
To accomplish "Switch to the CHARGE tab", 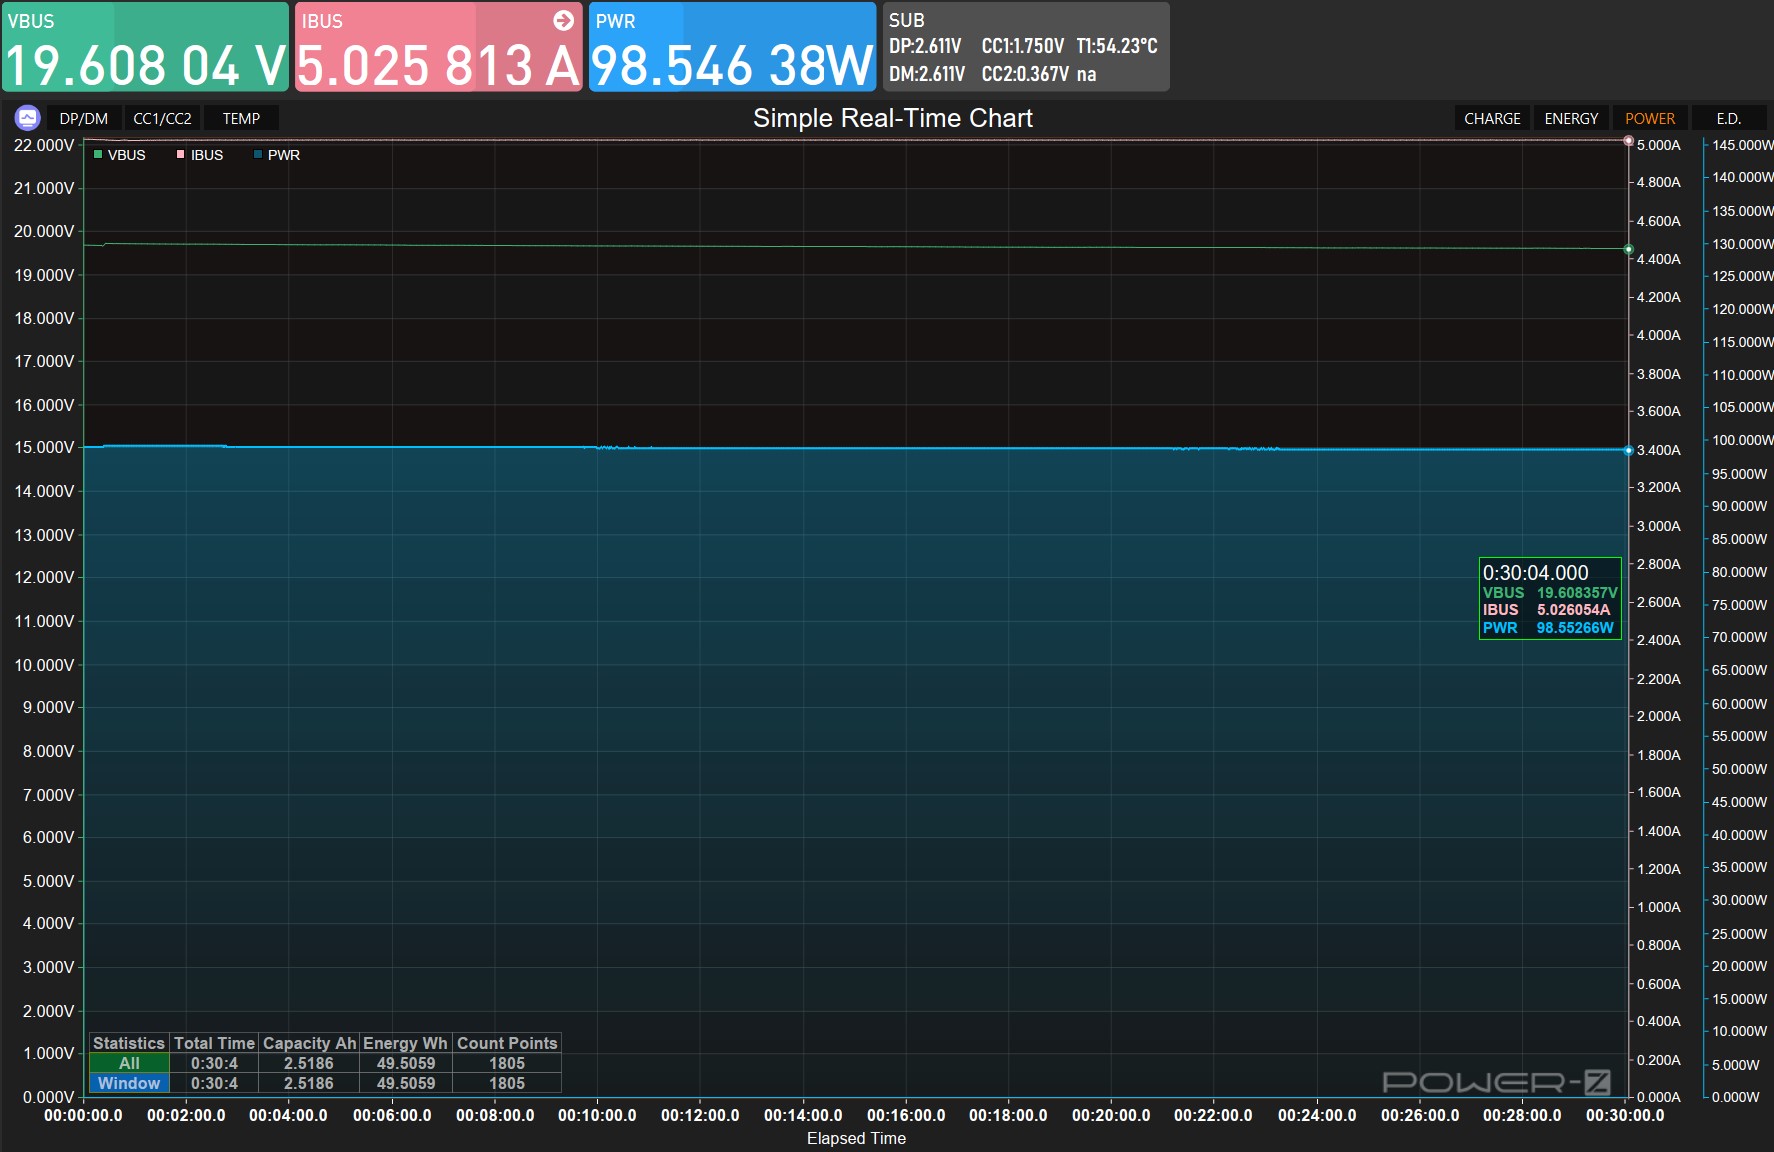I will click(x=1492, y=118).
